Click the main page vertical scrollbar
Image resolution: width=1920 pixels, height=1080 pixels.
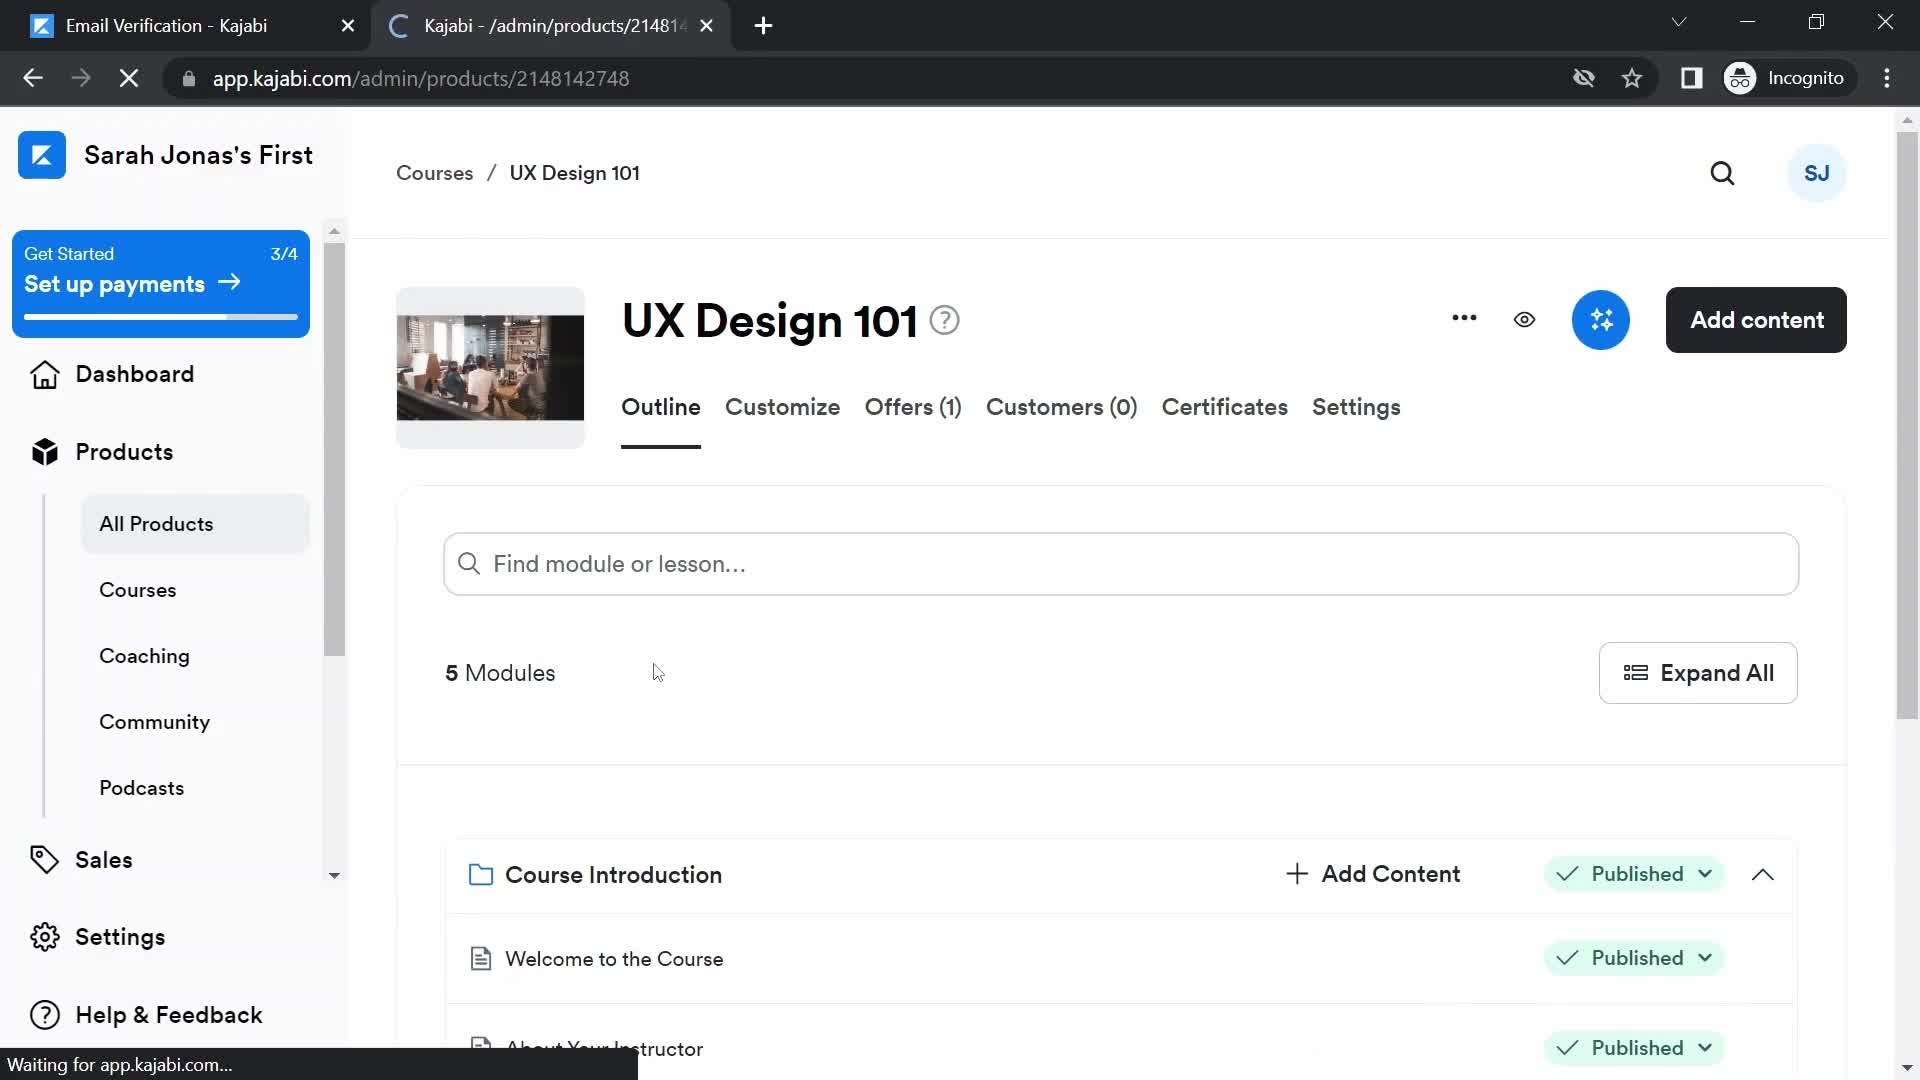click(1907, 425)
